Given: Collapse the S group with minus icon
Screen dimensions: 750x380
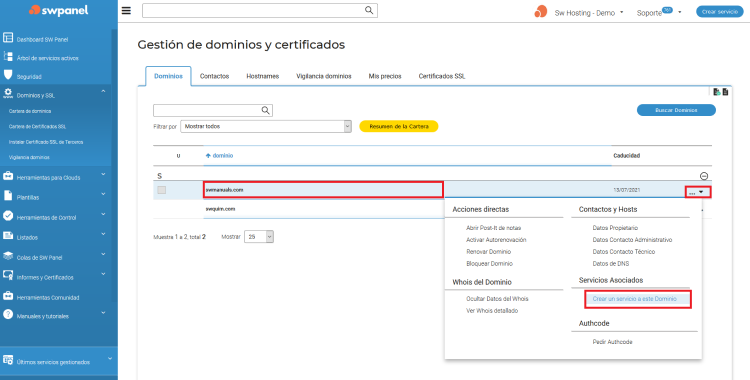Looking at the screenshot, I should click(704, 176).
